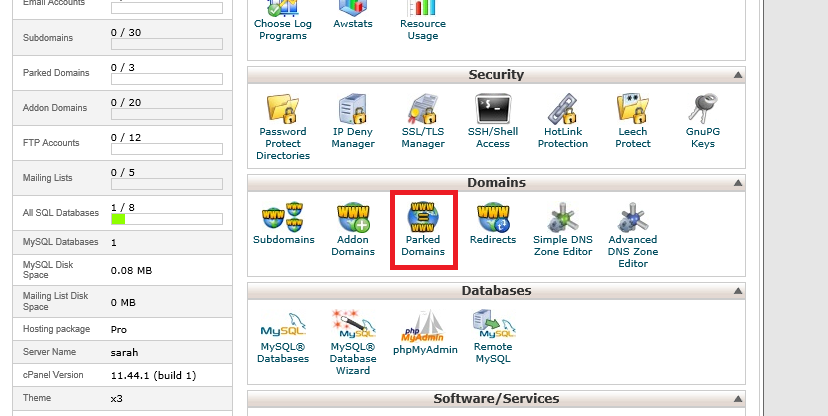Collapse the Databases section arrow
Screen dimensions: 828x416
[738, 291]
